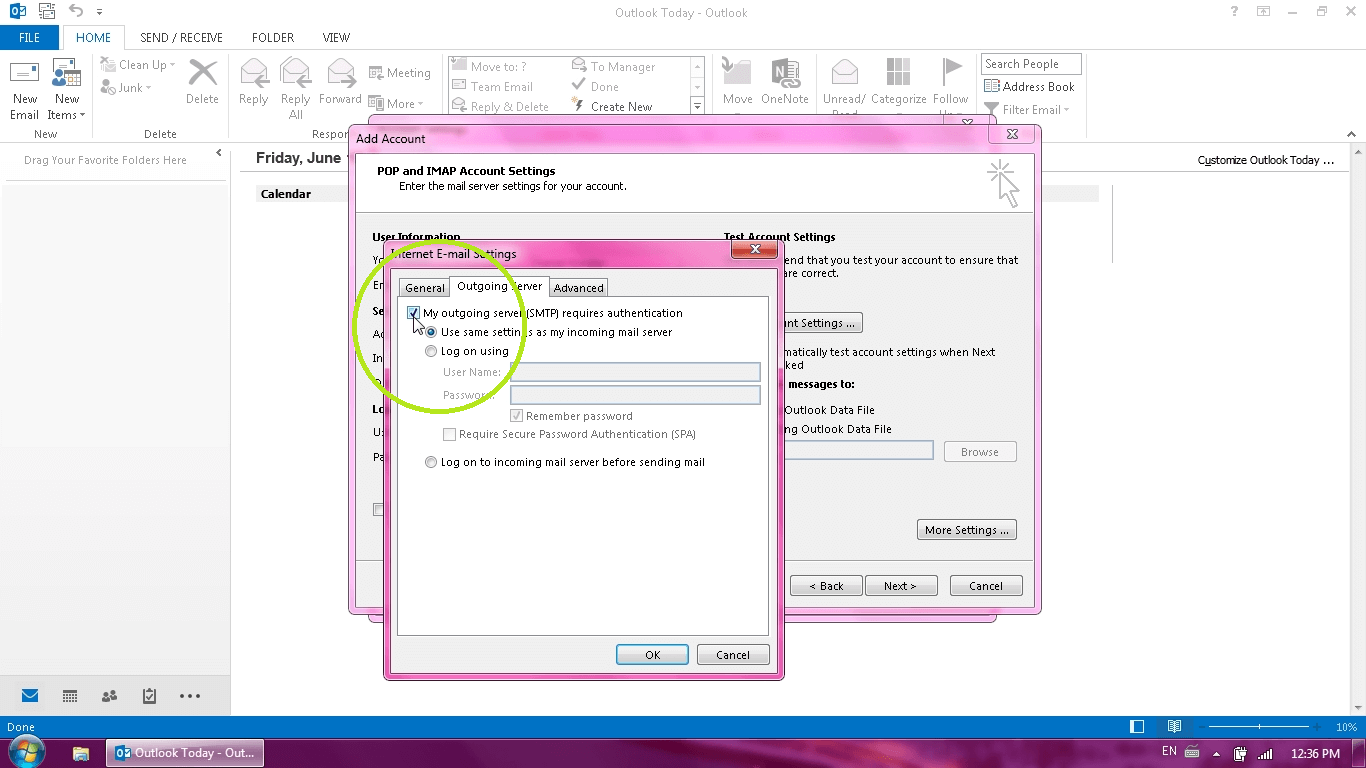Switch to Reading view in status bar
The image size is (1366, 768).
pyautogui.click(x=1175, y=727)
